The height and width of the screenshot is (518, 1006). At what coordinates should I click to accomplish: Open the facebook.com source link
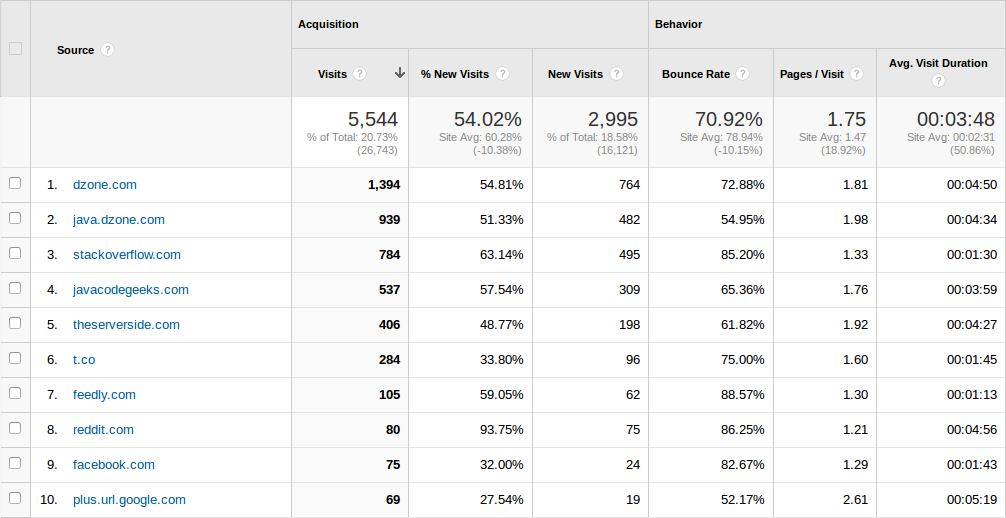click(114, 465)
